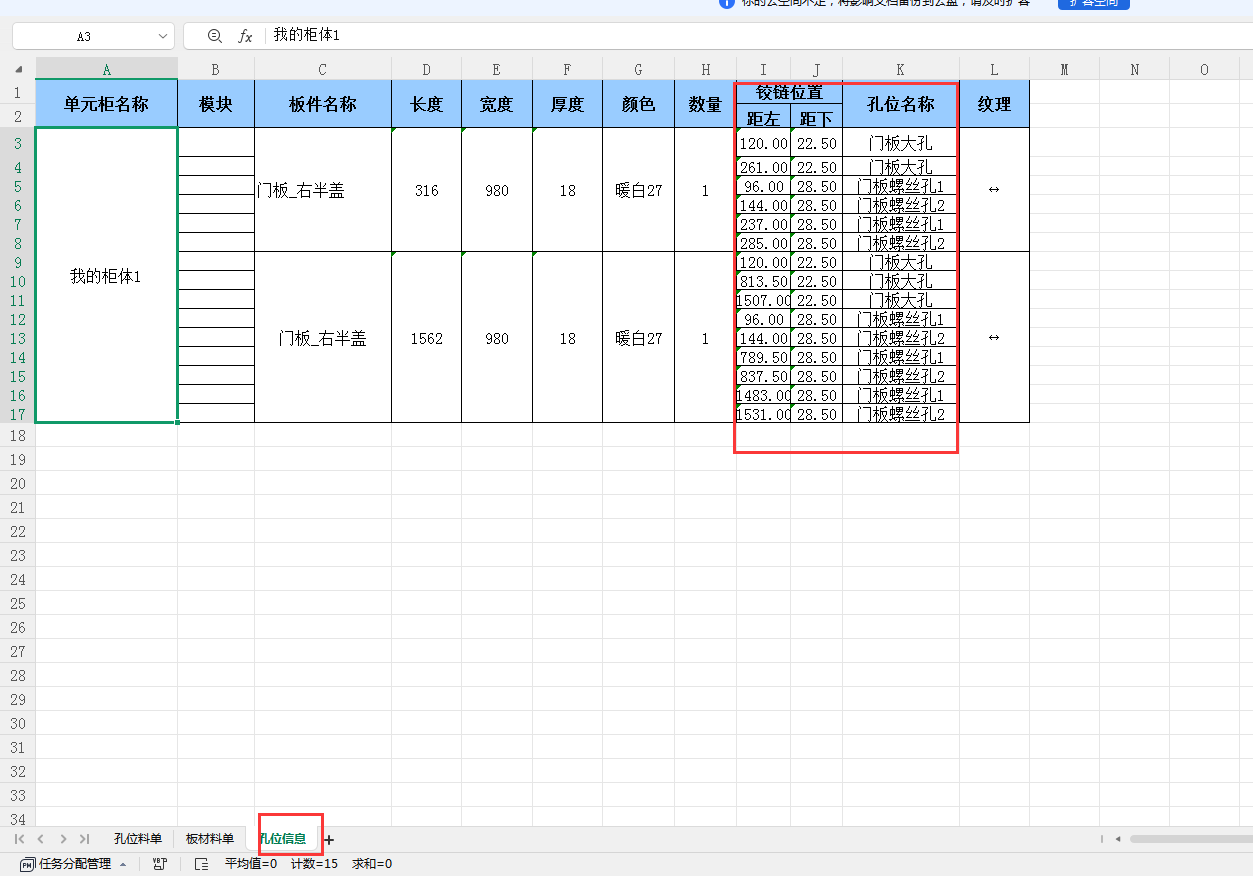The width and height of the screenshot is (1253, 876).
Task: Click the magnifier zoom icon beside the formula bar
Action: 215,35
